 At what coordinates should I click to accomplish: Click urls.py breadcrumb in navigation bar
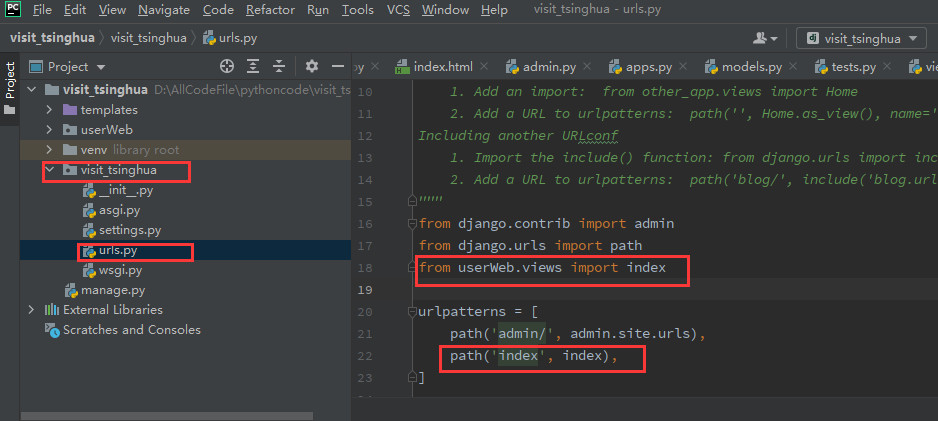tap(231, 38)
